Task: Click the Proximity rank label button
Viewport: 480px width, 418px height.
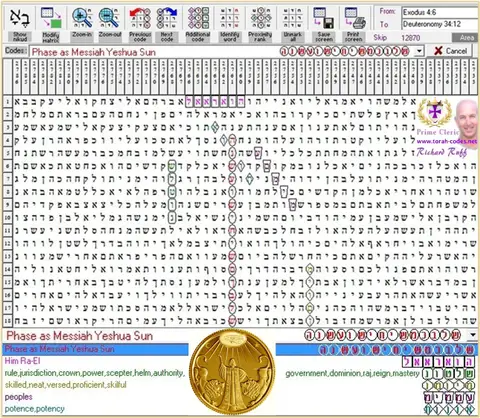Action: 260,37
